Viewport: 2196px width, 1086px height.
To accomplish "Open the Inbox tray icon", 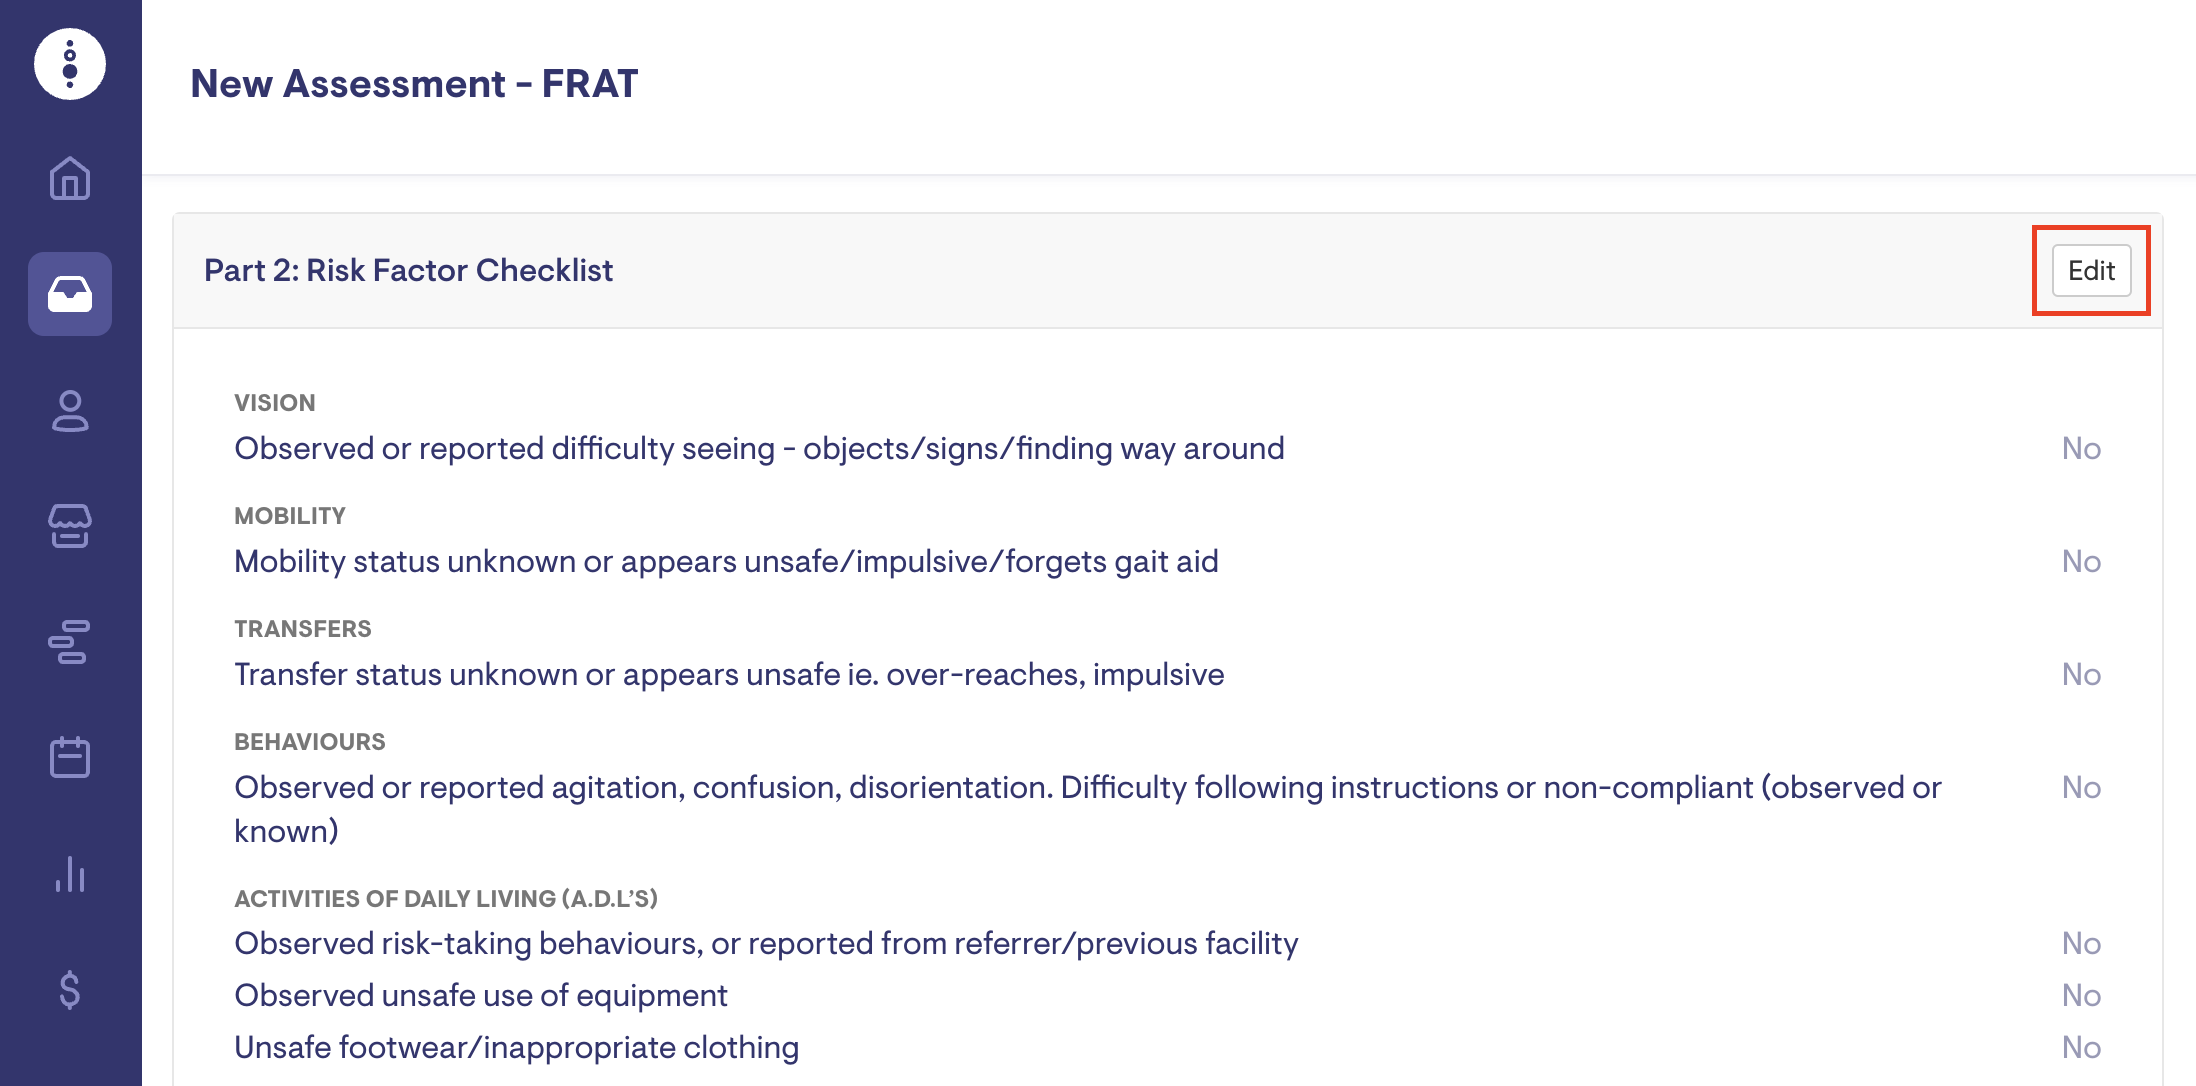I will pos(70,294).
